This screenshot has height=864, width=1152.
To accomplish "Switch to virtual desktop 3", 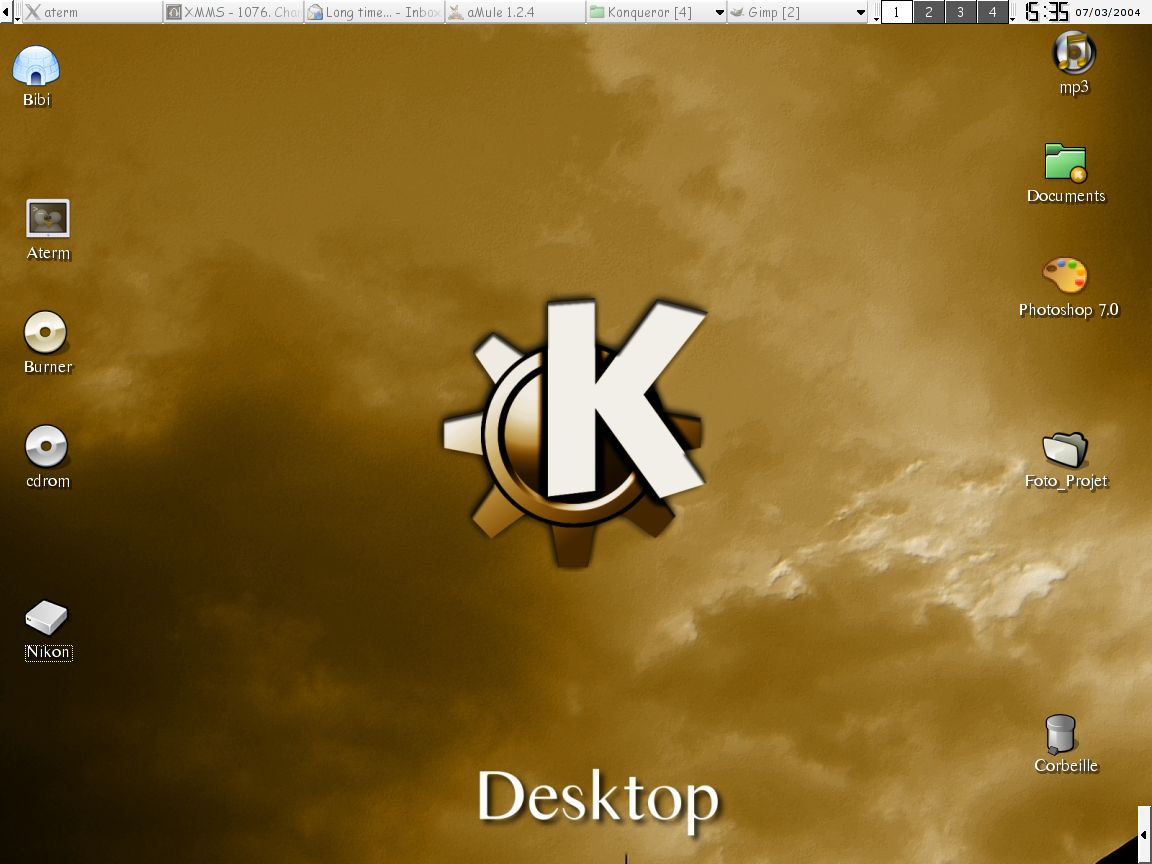I will 960,12.
